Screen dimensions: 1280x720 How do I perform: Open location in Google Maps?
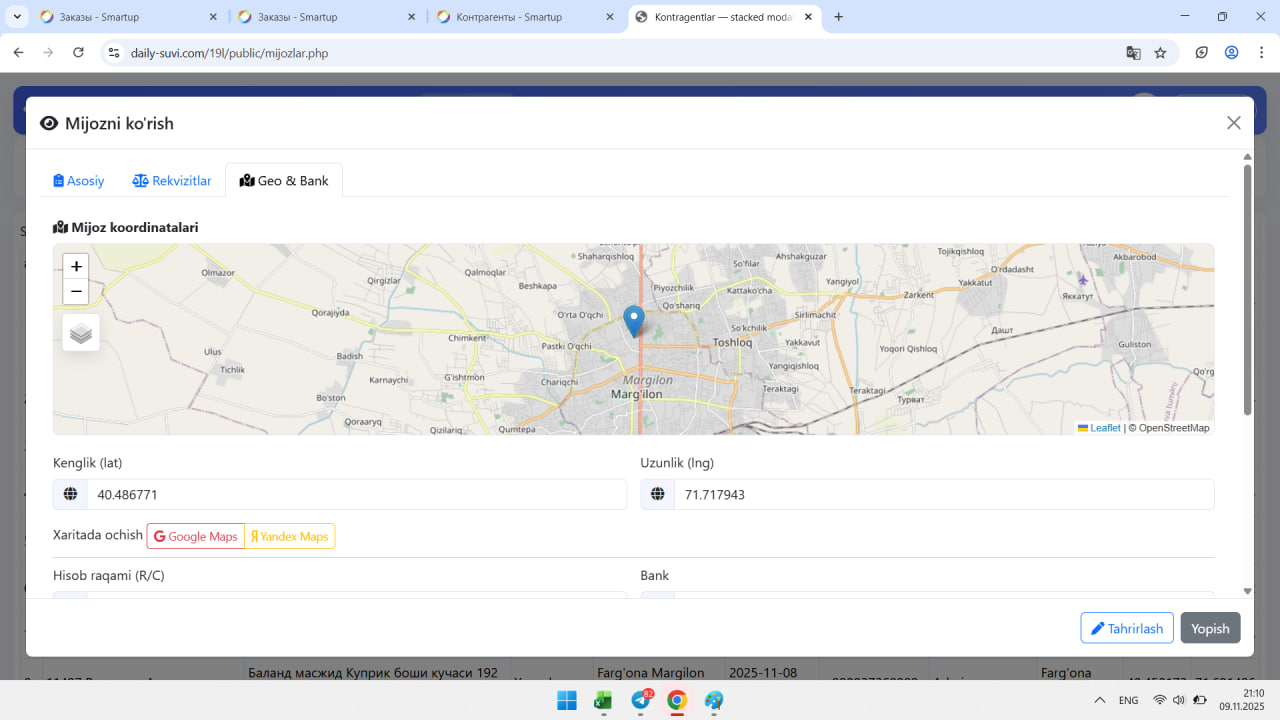196,537
